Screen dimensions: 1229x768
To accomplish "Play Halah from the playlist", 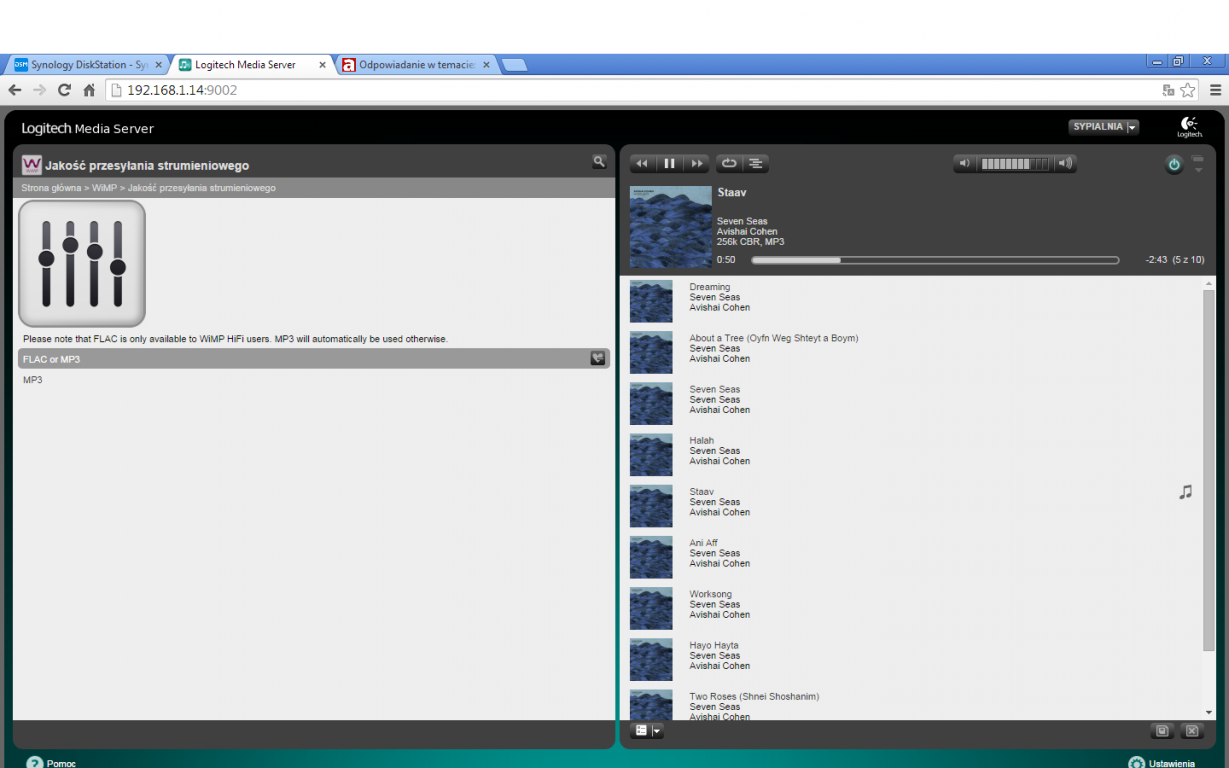I will click(702, 440).
